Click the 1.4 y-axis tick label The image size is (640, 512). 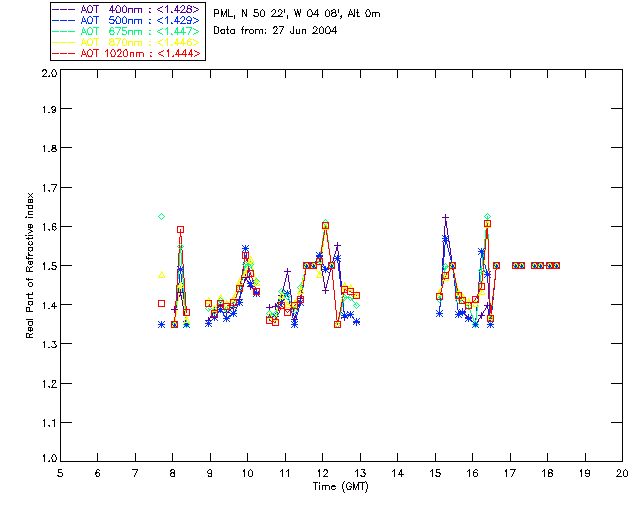(49, 305)
